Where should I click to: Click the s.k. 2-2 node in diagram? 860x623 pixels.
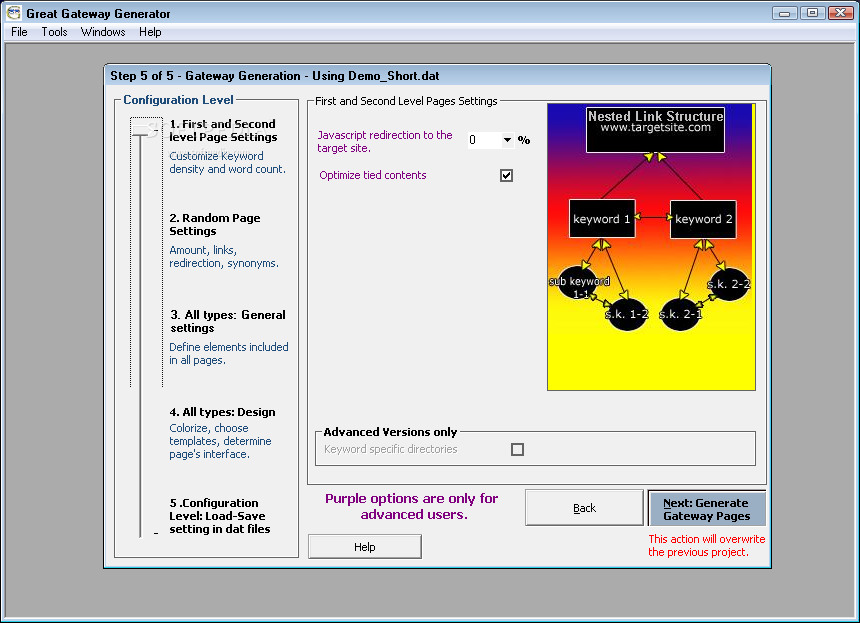pos(728,284)
